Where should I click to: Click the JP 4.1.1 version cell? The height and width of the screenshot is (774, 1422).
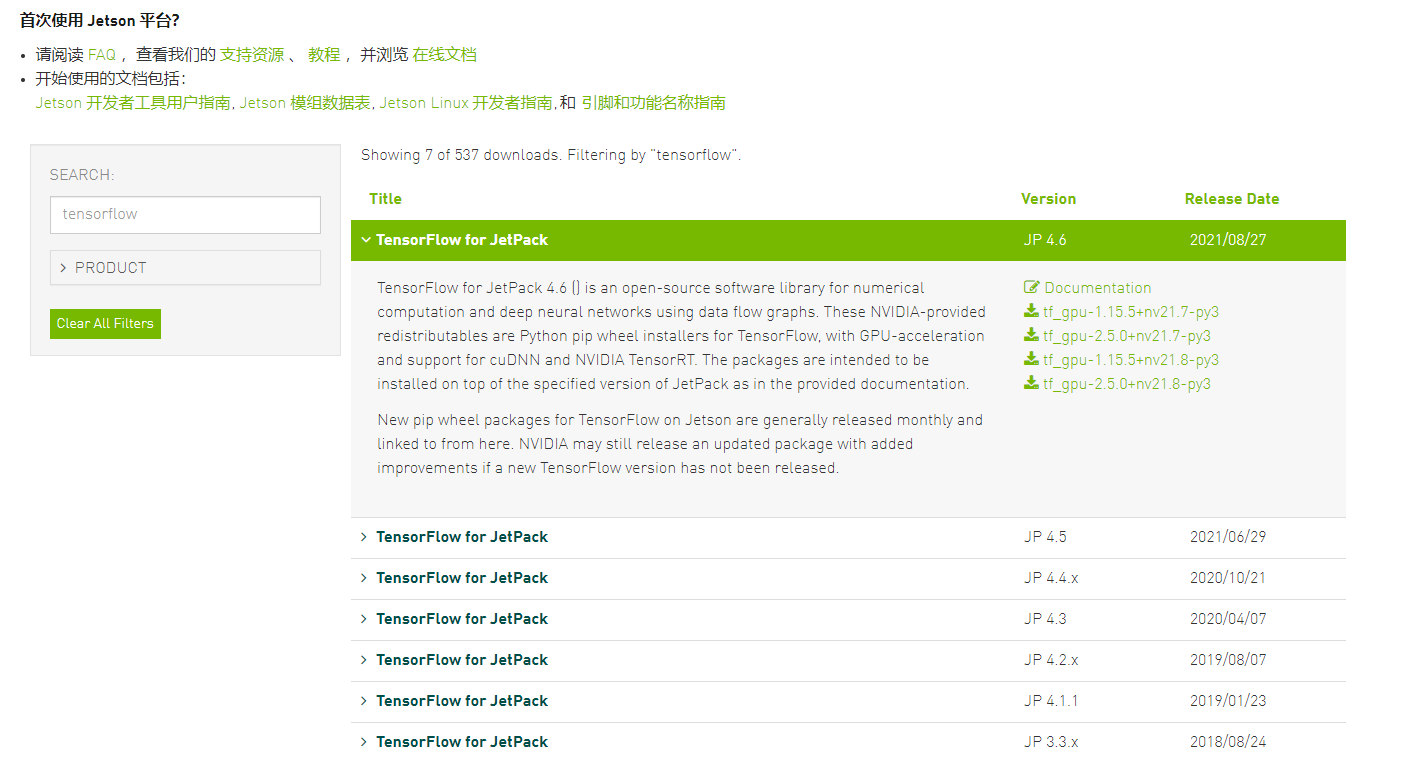pos(1051,701)
